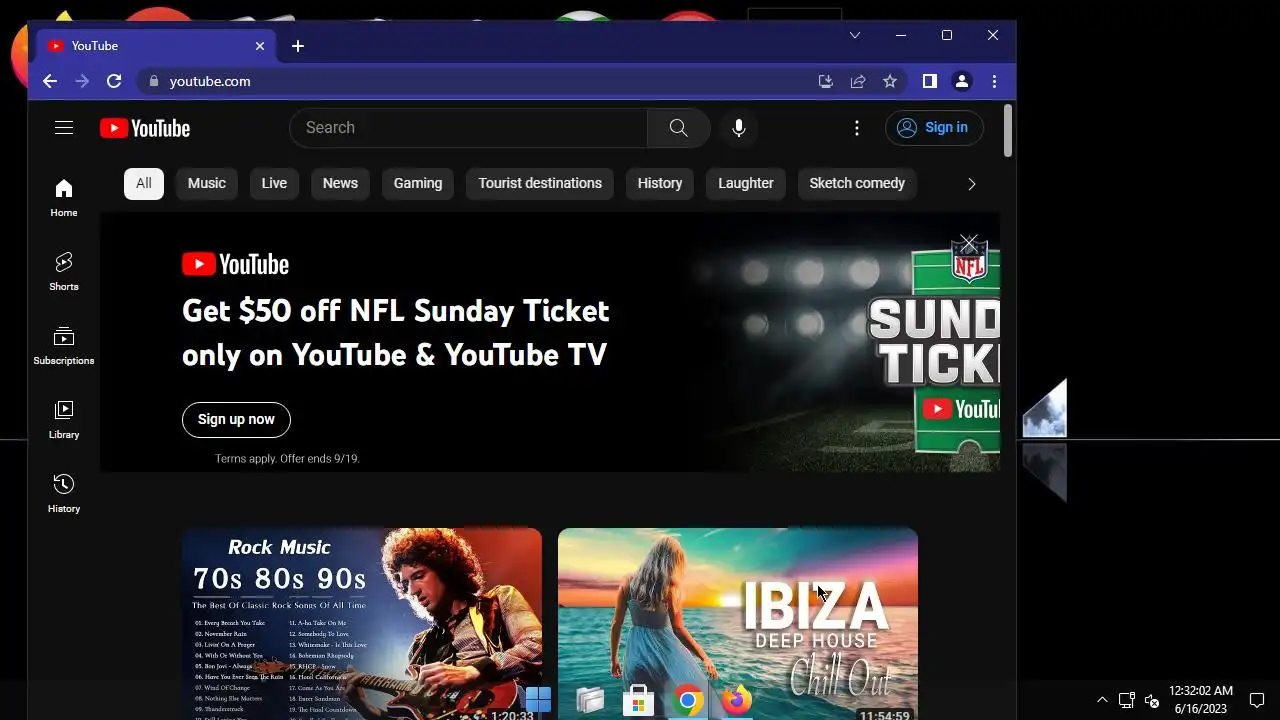Open a new Chrome tab
Image resolution: width=1280 pixels, height=720 pixels.
(298, 46)
